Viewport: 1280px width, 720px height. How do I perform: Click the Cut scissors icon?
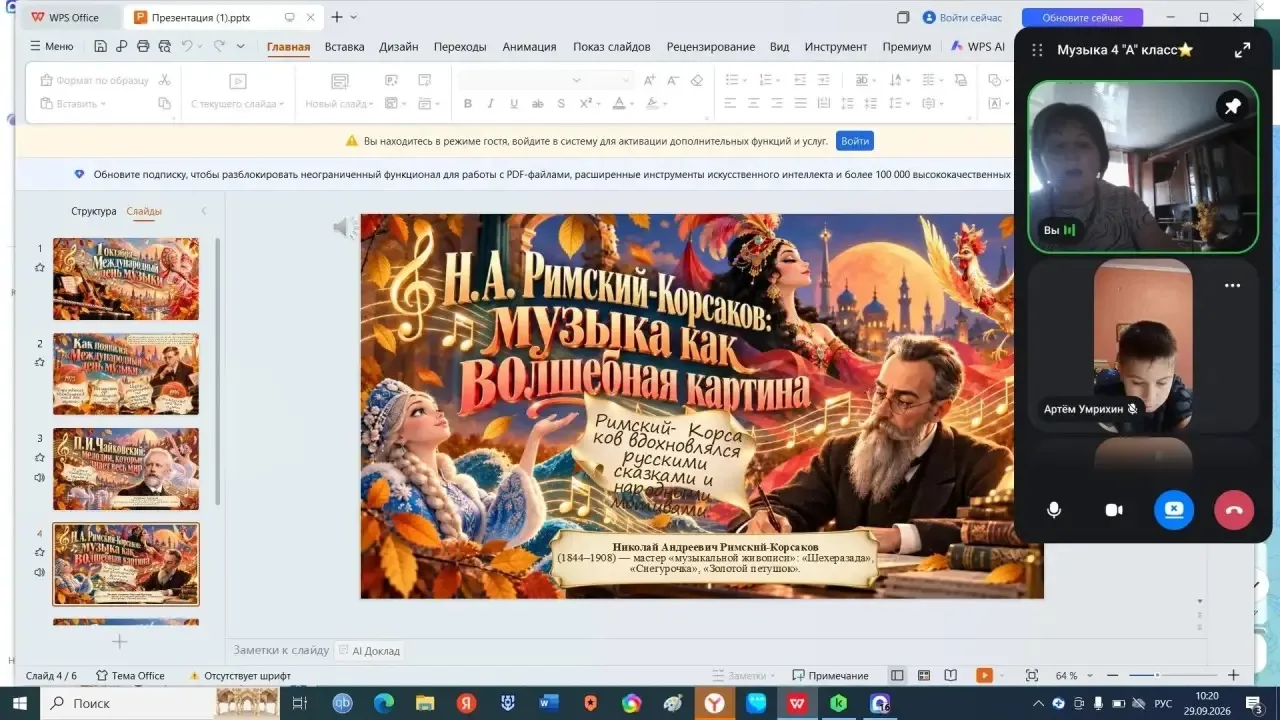tap(165, 80)
